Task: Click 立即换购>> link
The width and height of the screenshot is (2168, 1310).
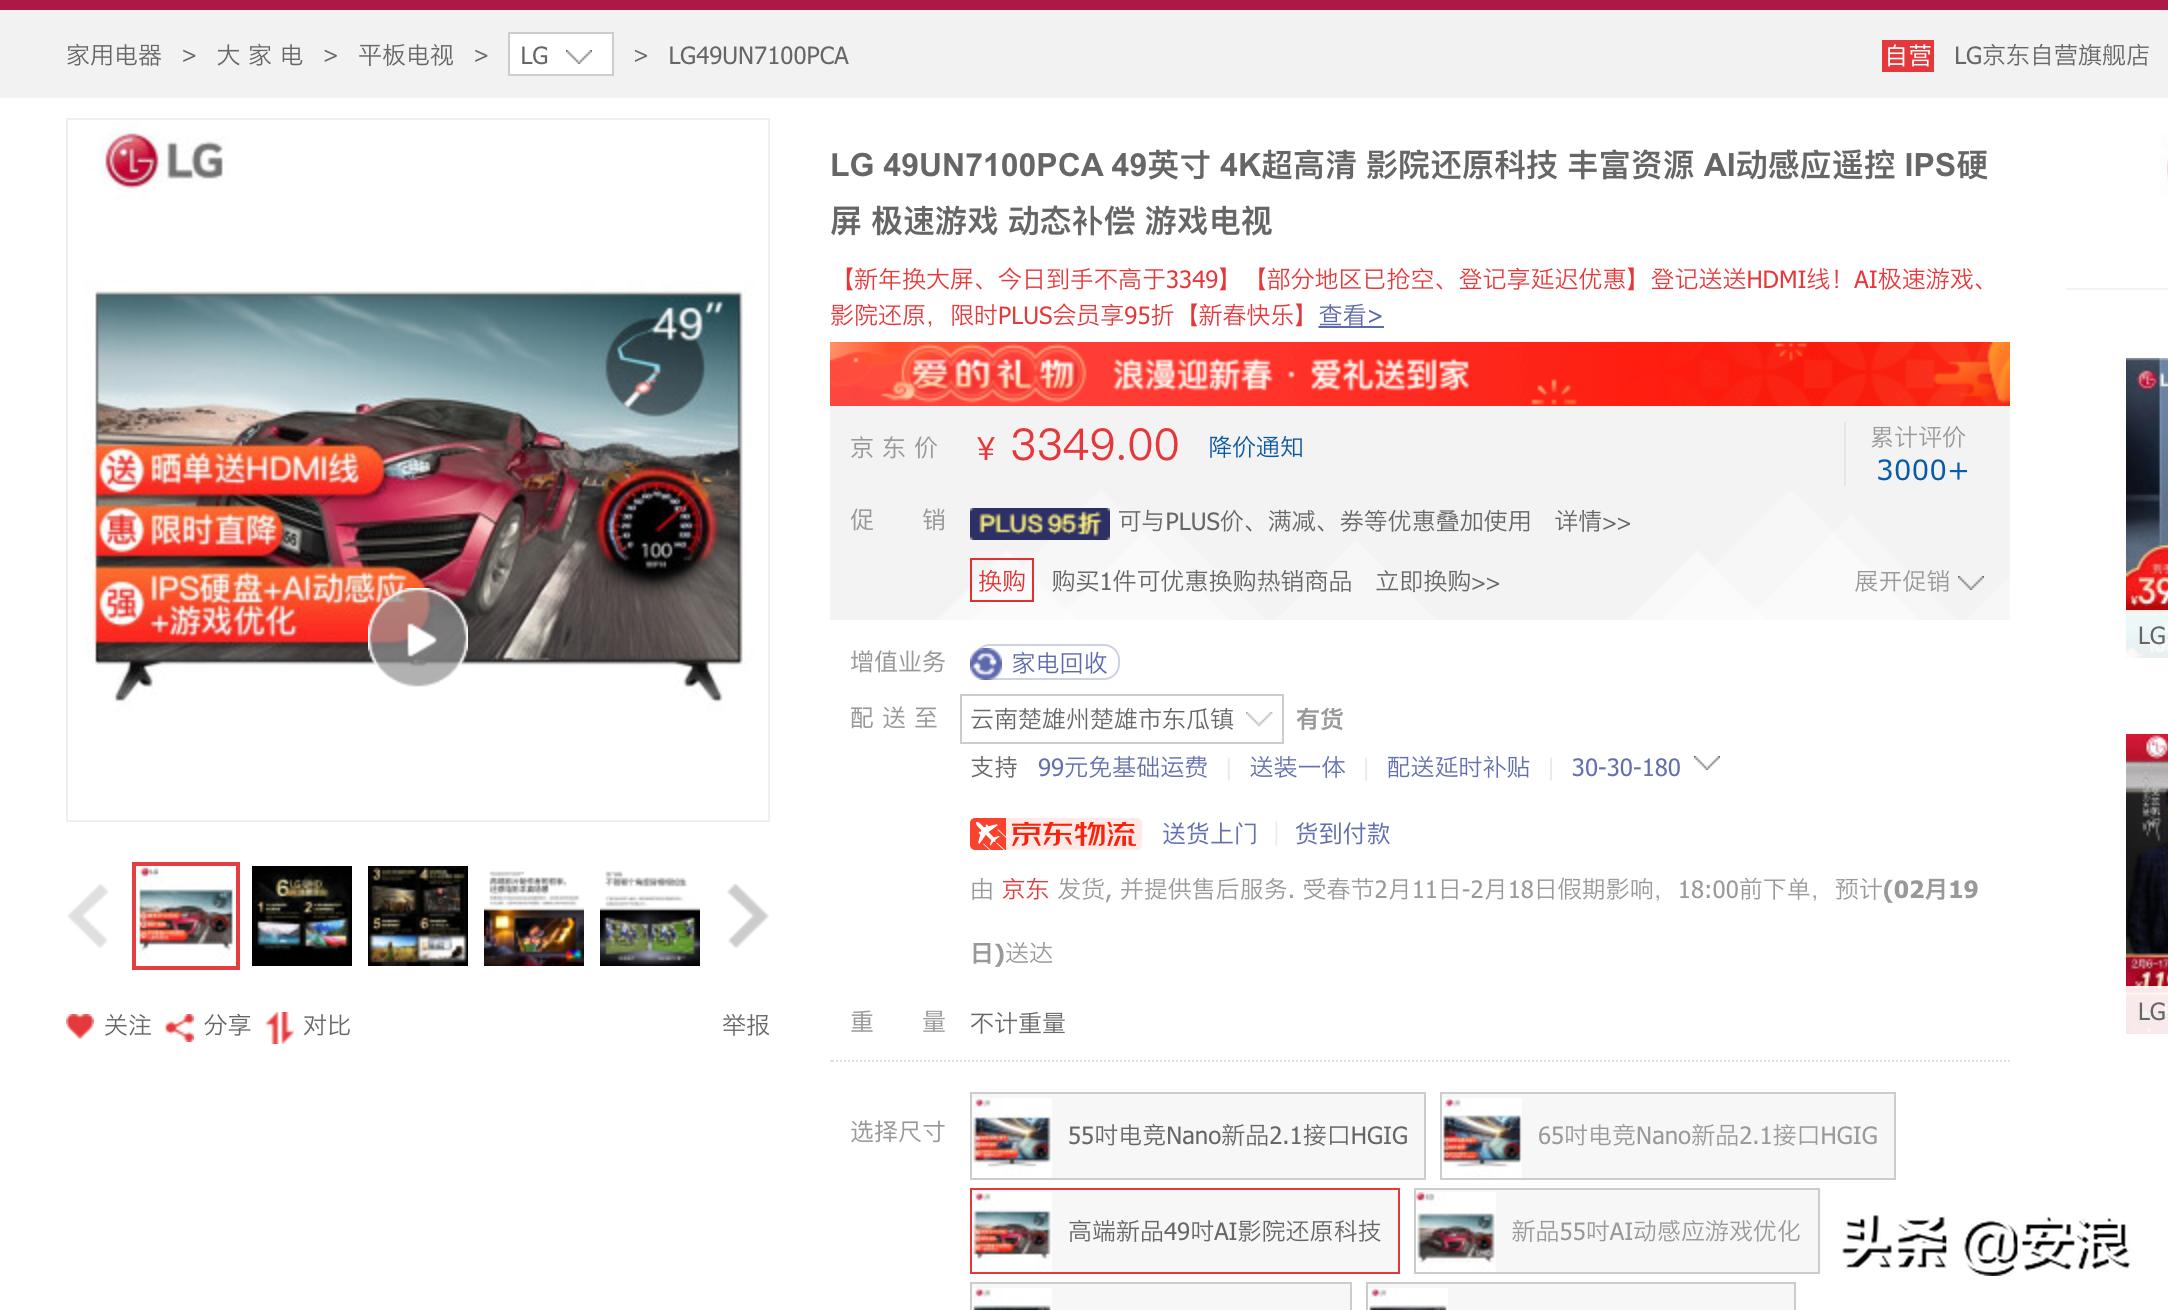Action: click(x=1437, y=581)
